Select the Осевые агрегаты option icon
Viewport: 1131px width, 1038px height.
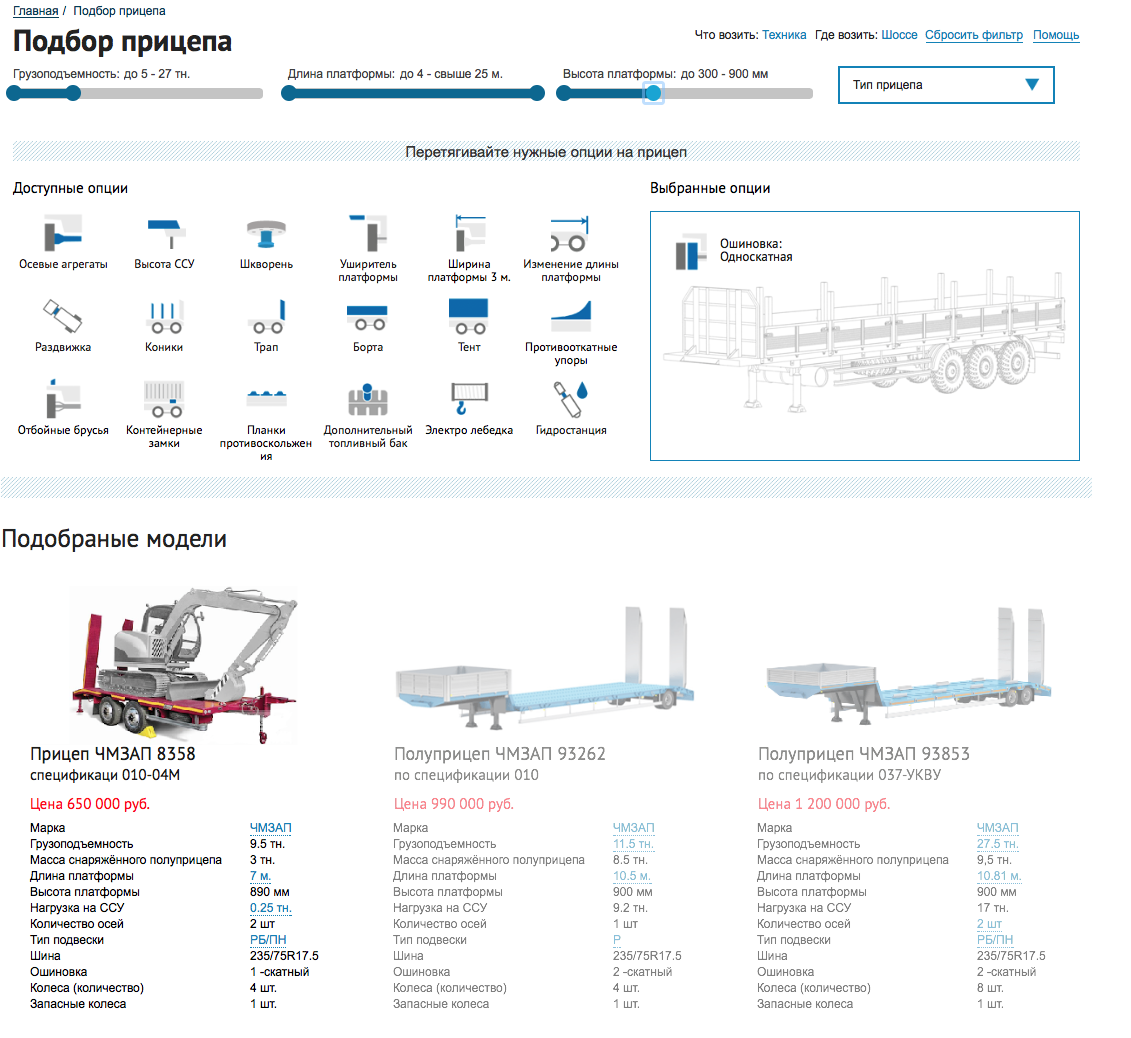(x=63, y=232)
